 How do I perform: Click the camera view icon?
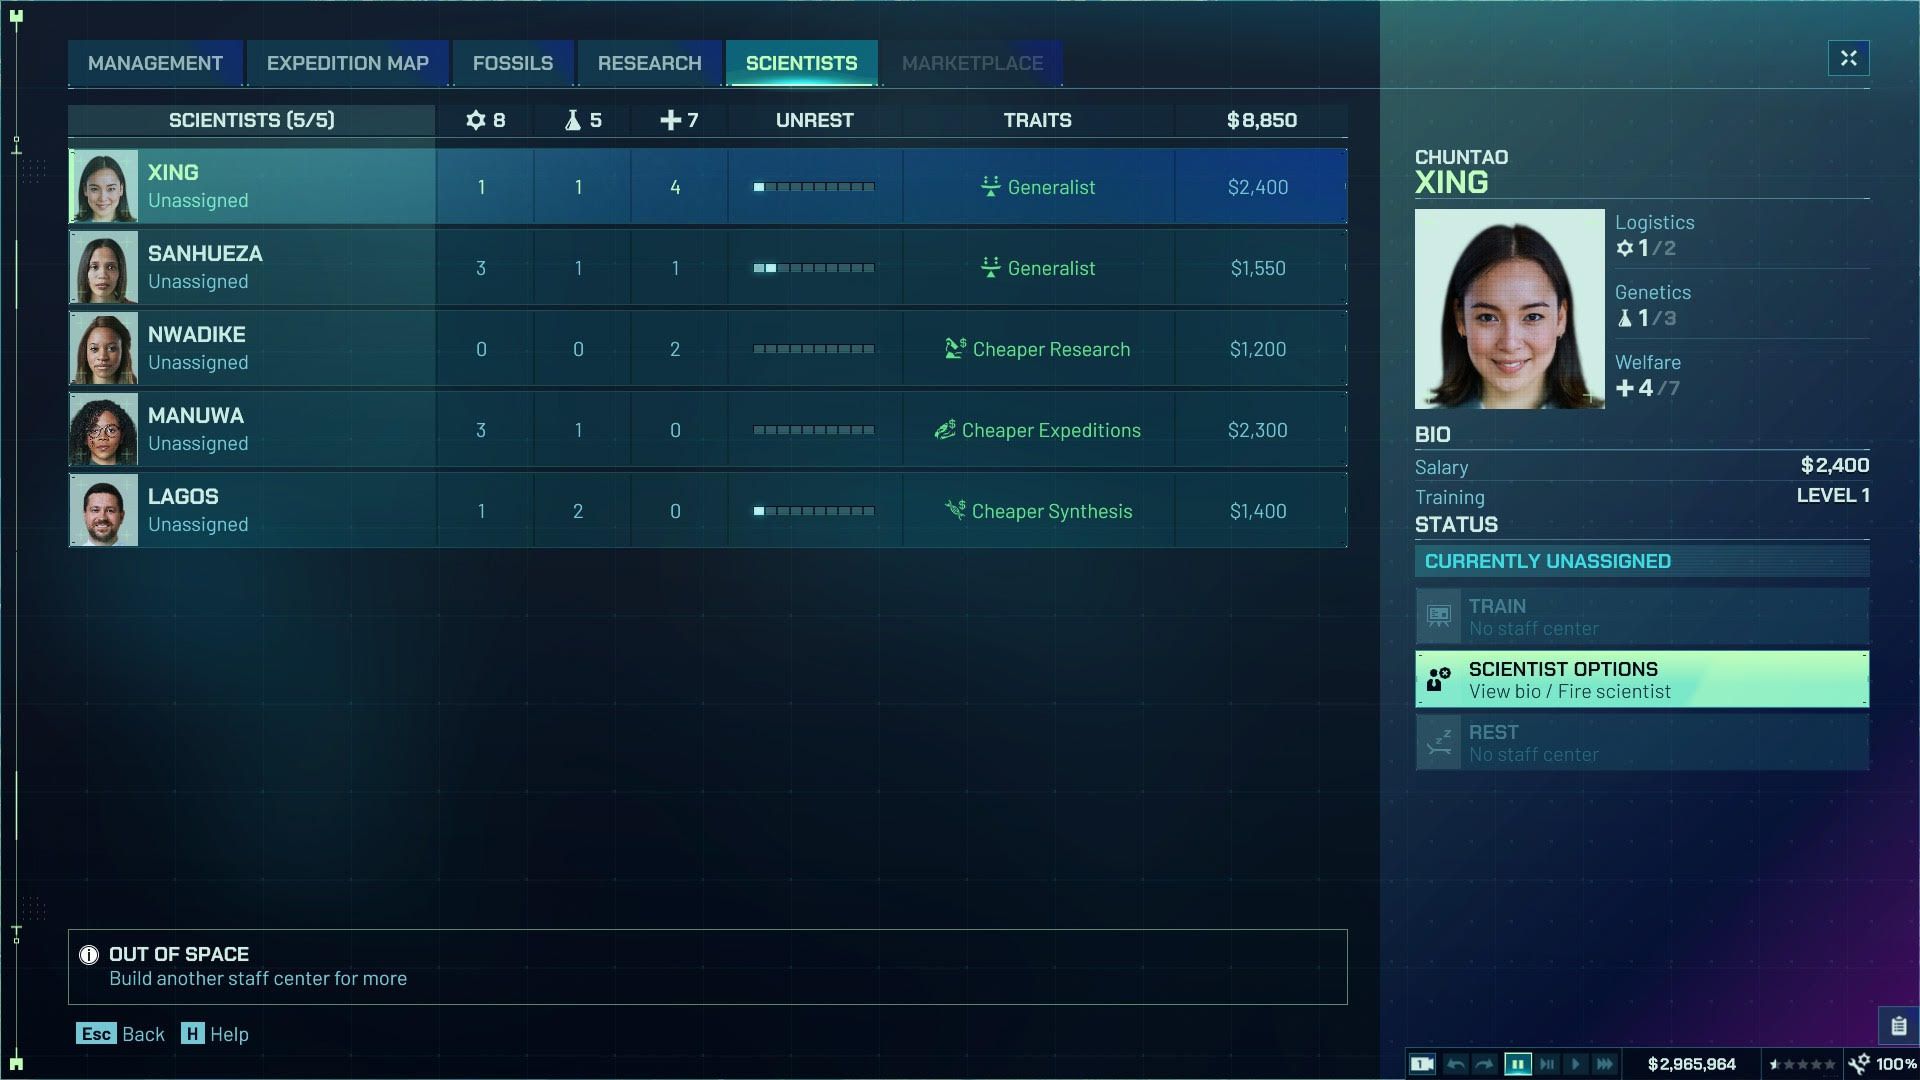(x=1422, y=1064)
